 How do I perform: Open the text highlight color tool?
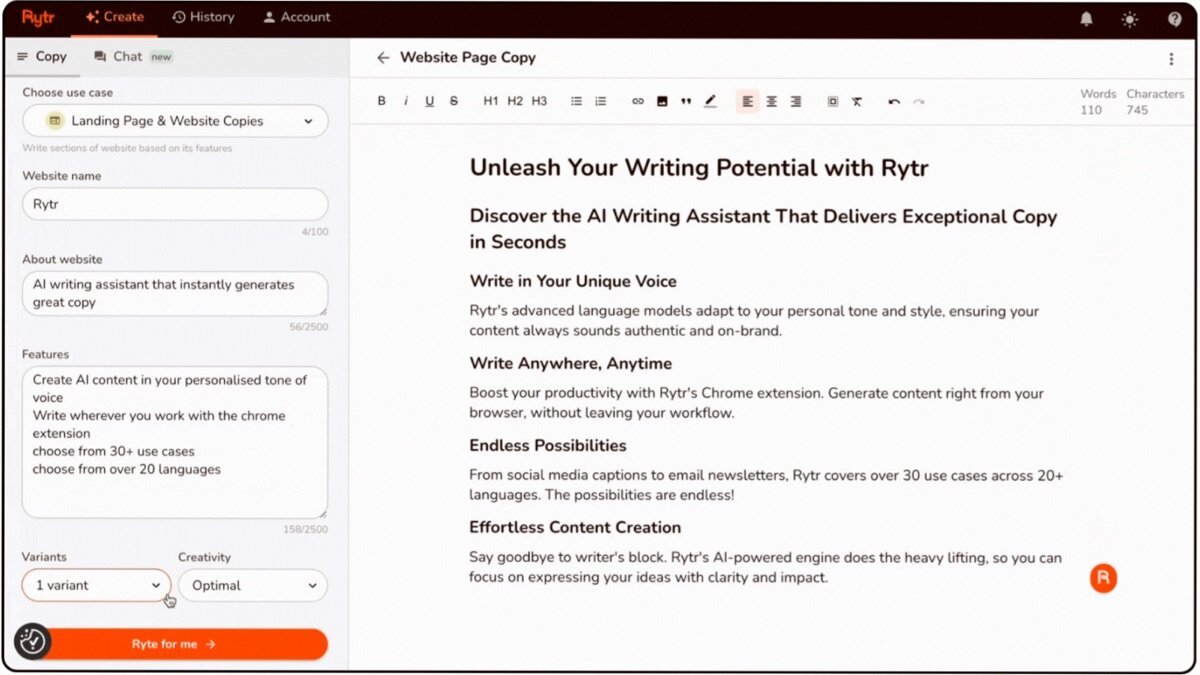tap(710, 101)
